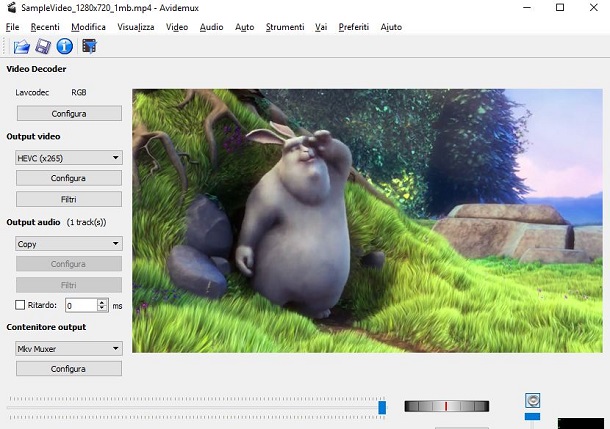This screenshot has width=610, height=429.
Task: Open the Recenti menu
Action: (45, 27)
